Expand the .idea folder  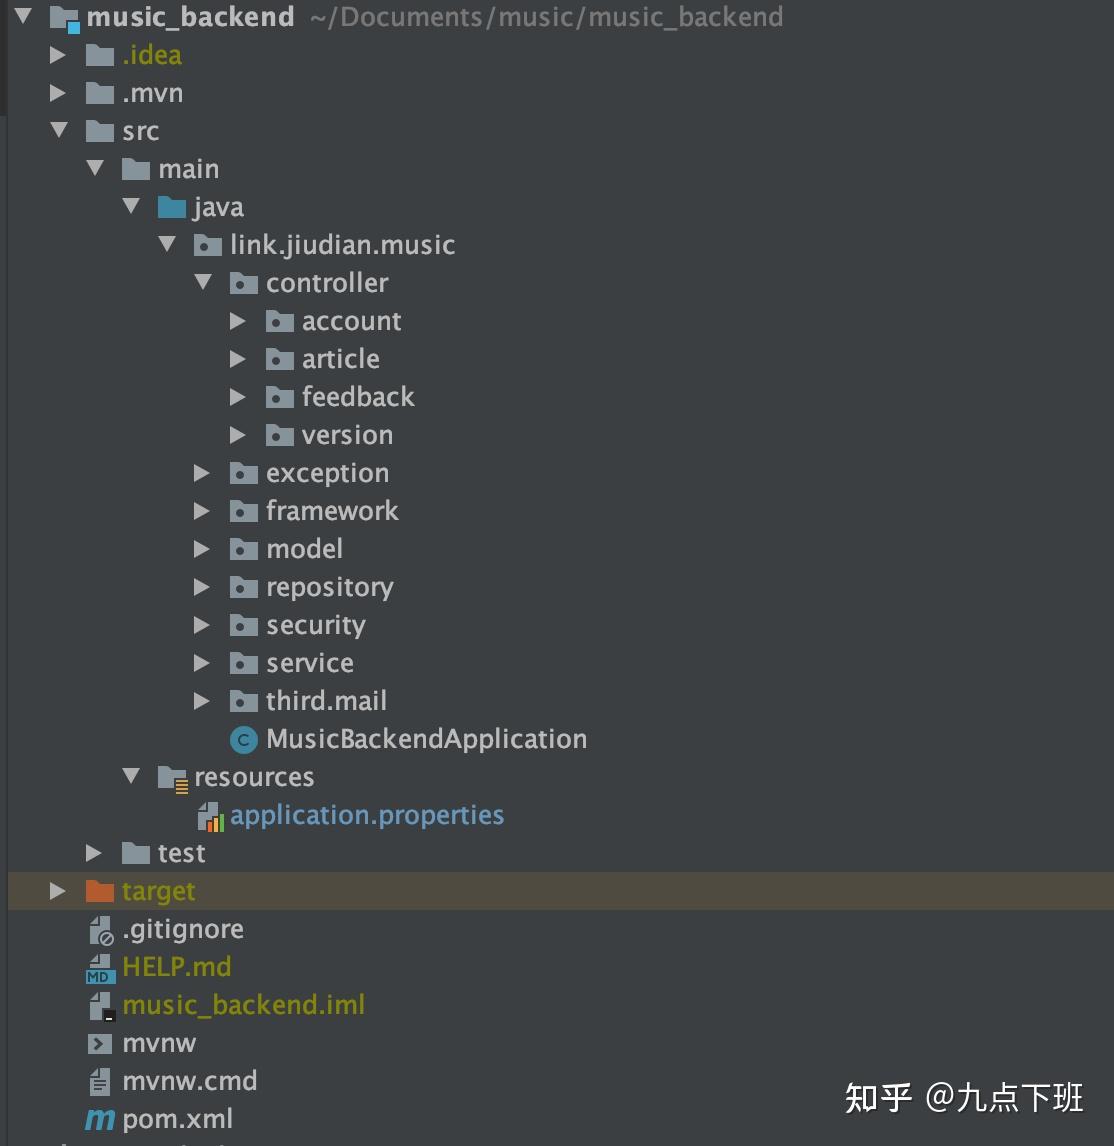(57, 54)
